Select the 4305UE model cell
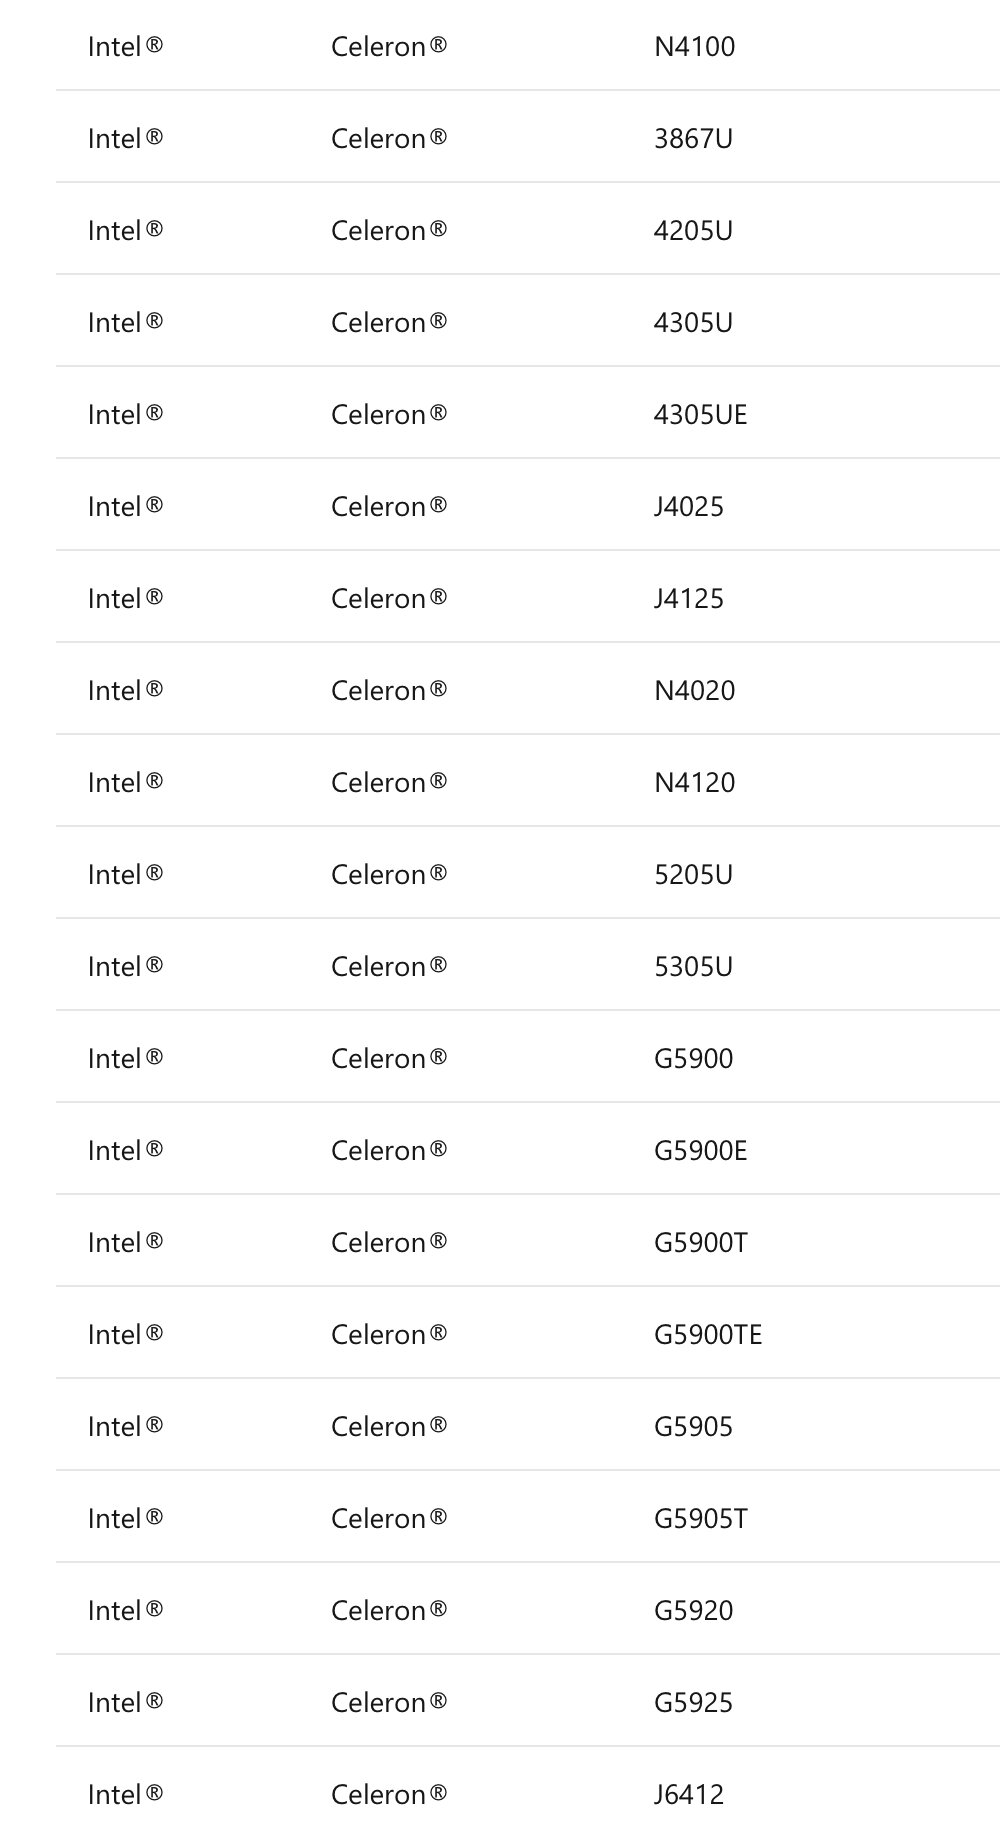The image size is (1000, 1830). 700,415
